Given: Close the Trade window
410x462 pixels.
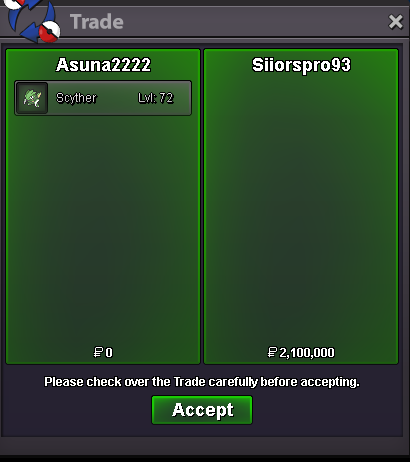Looking at the screenshot, I should (396, 22).
